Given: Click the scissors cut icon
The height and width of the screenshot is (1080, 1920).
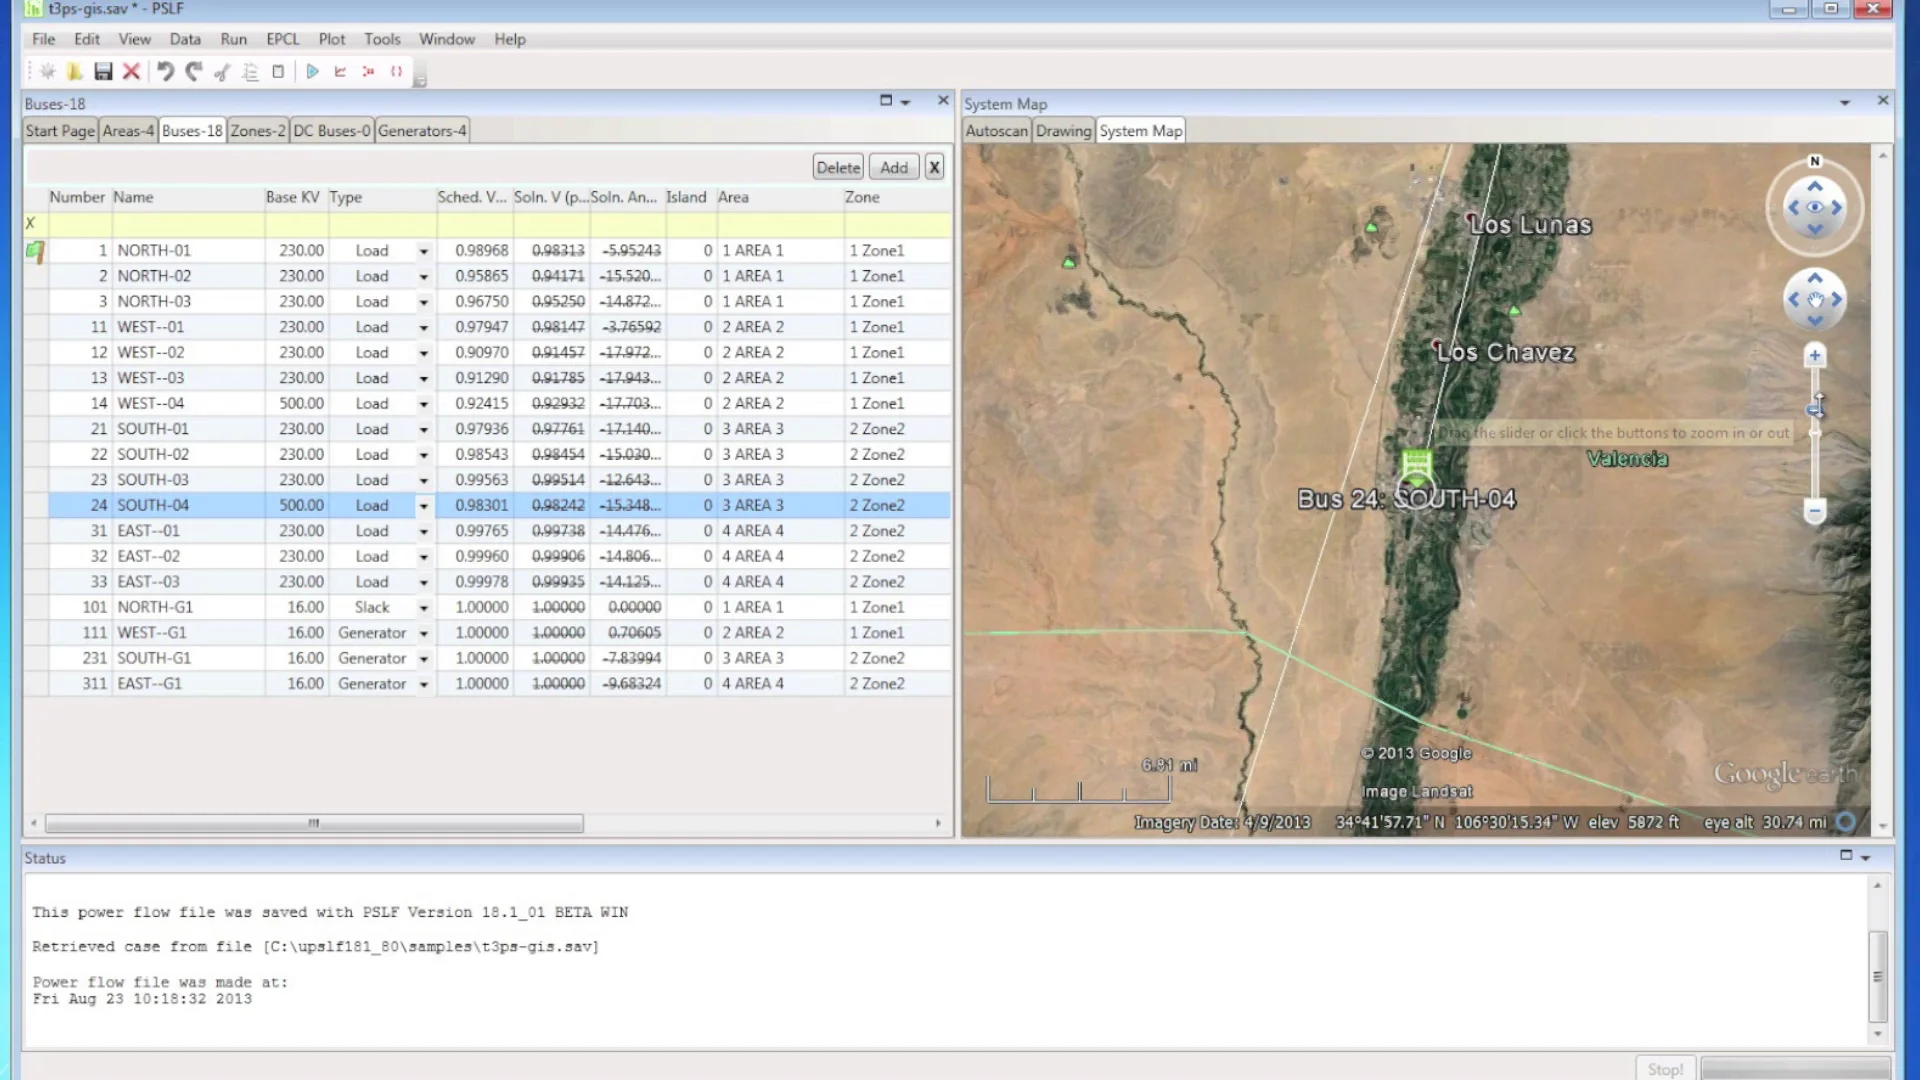Looking at the screenshot, I should (222, 72).
